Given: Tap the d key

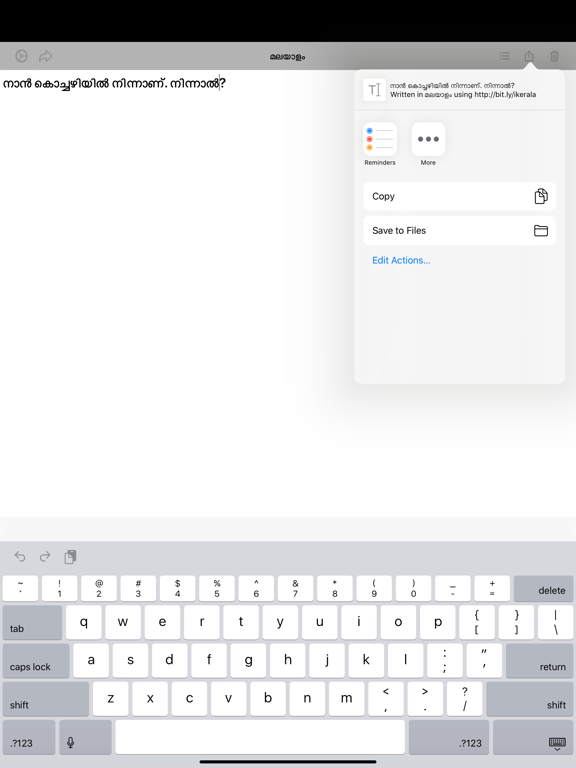Looking at the screenshot, I should tap(169, 661).
